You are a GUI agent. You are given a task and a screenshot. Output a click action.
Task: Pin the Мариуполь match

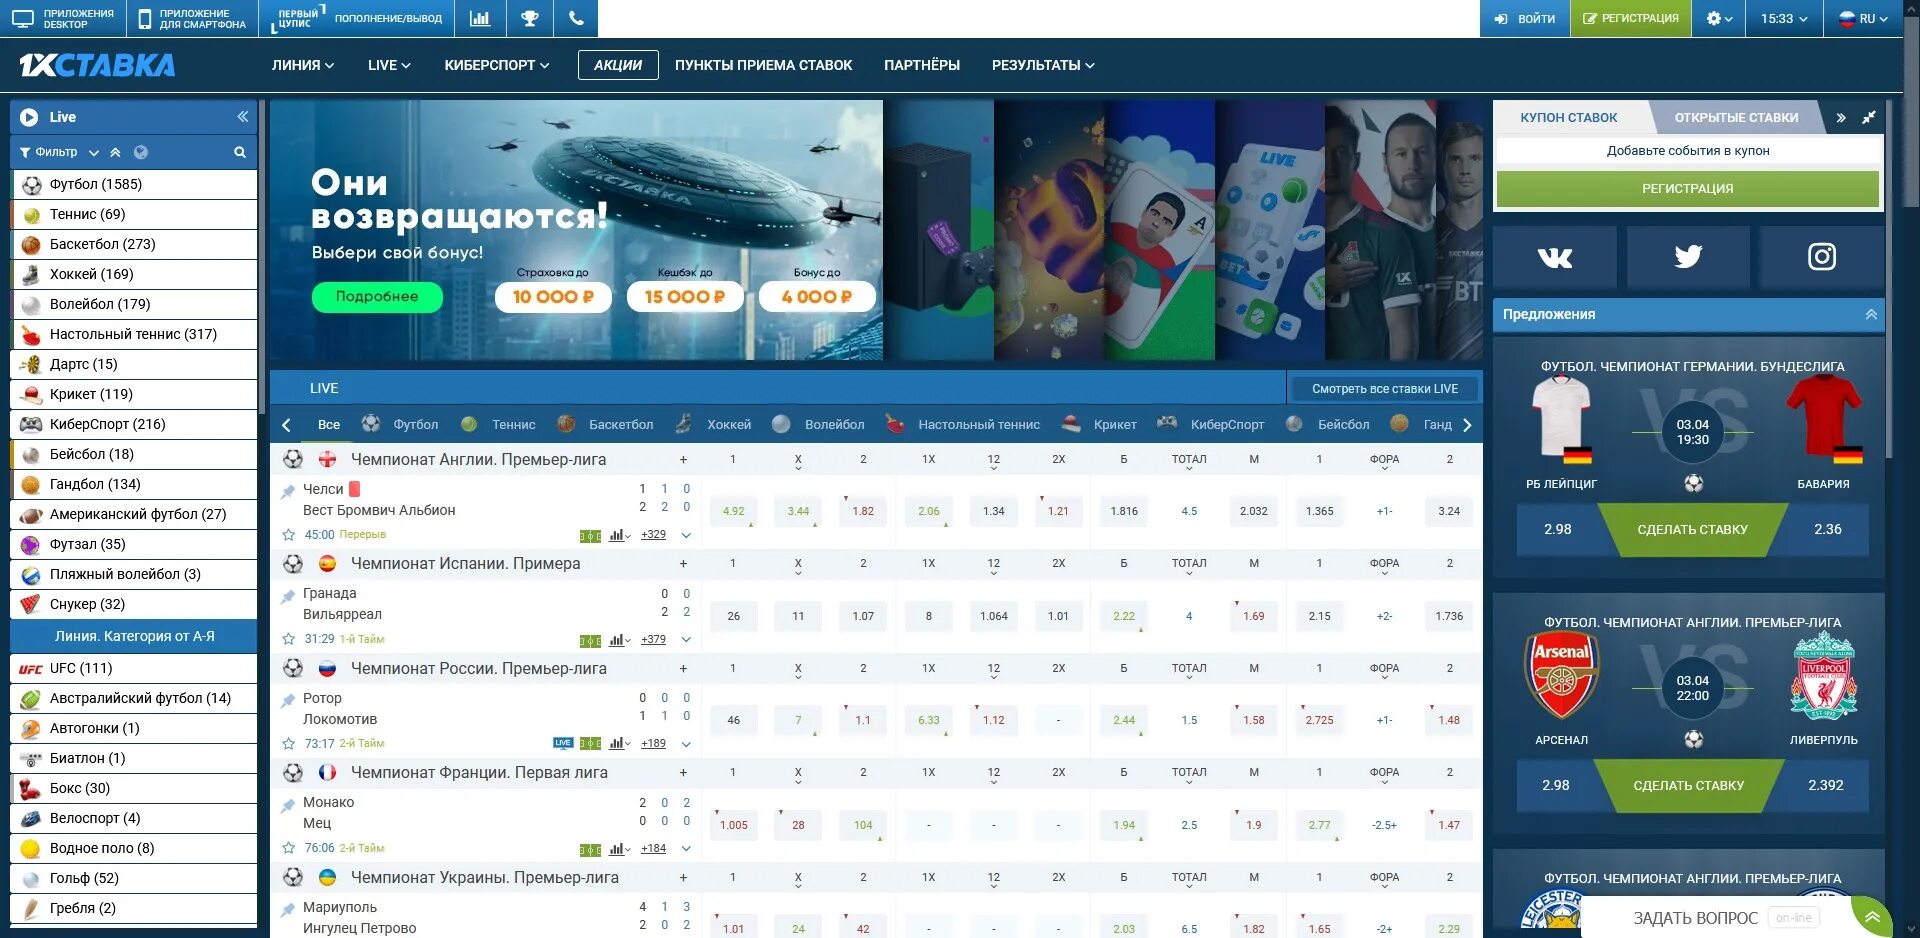(288, 908)
